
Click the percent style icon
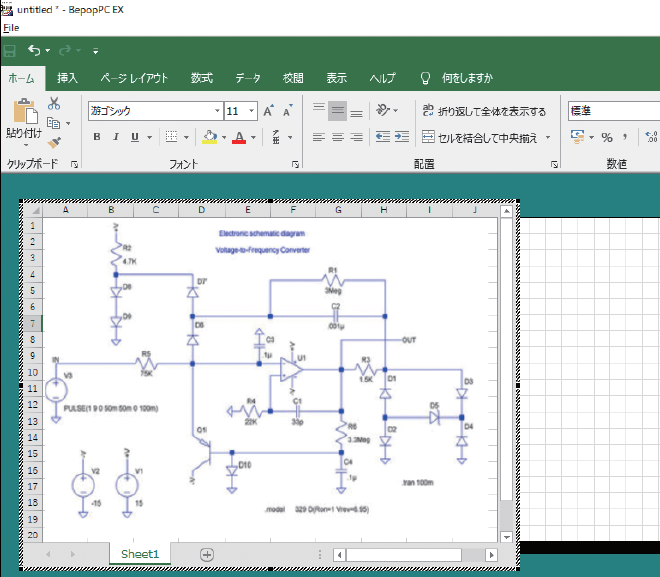click(606, 137)
